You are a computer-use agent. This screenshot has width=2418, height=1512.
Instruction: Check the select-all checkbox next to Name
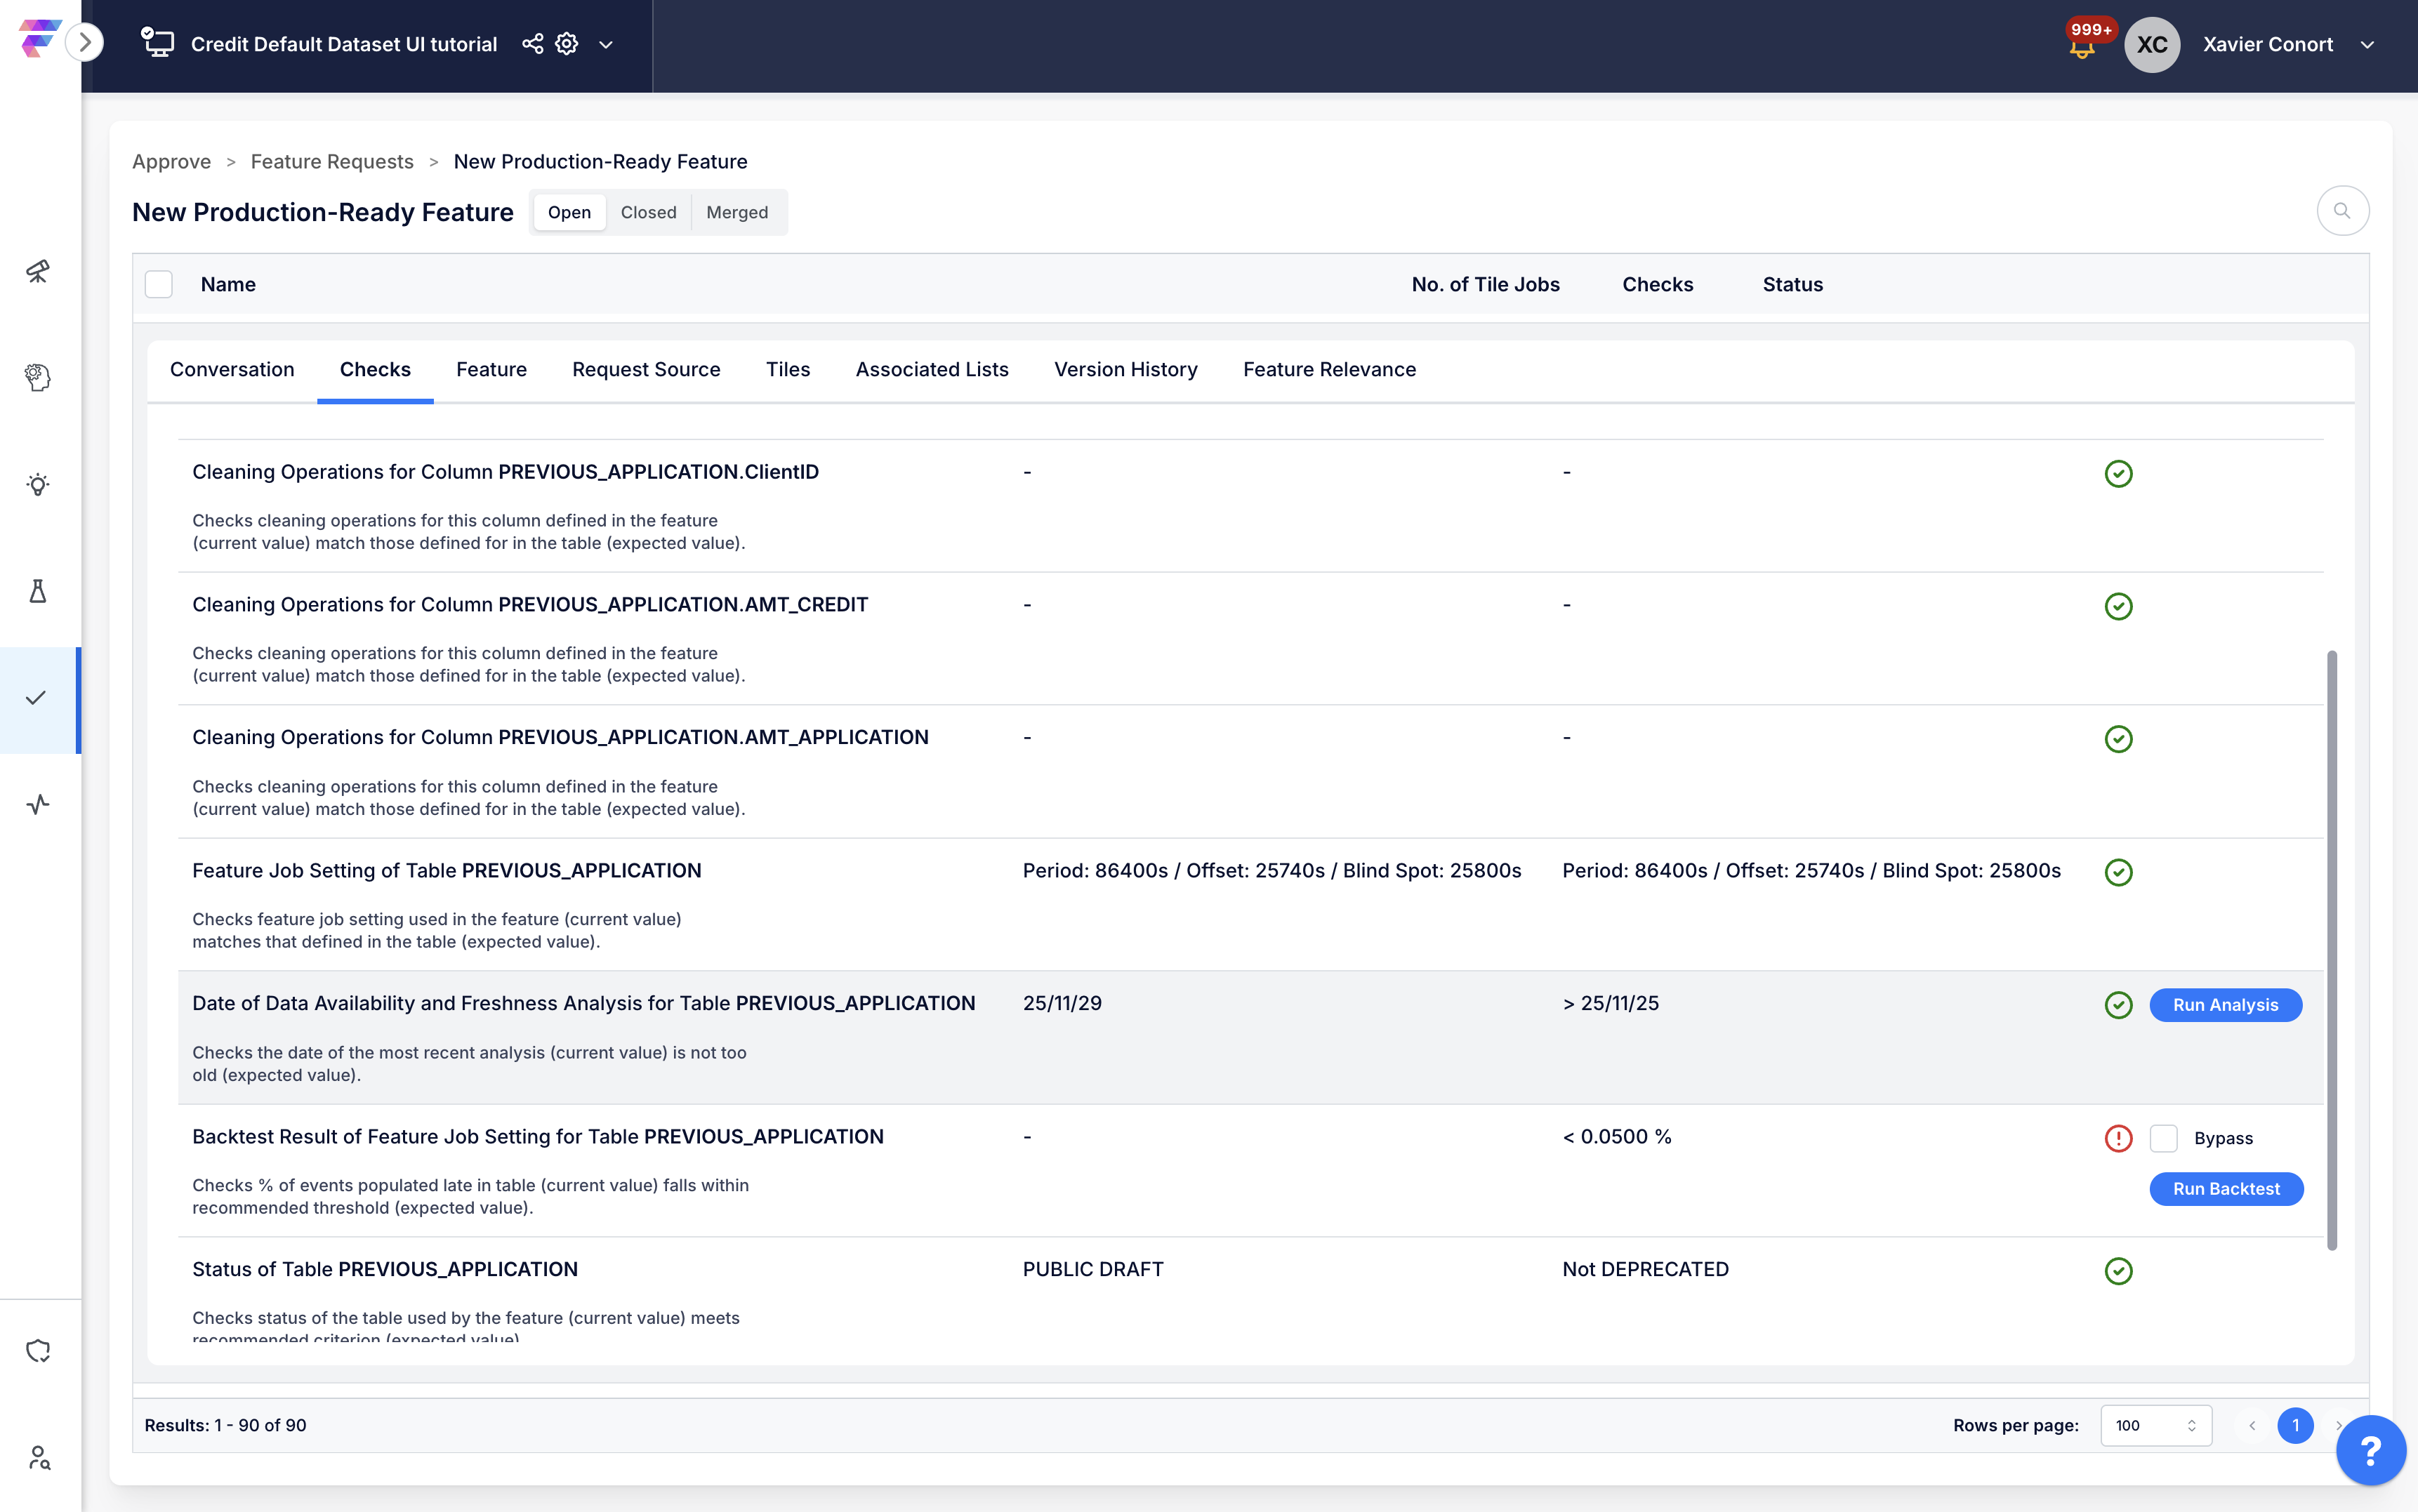tap(159, 284)
